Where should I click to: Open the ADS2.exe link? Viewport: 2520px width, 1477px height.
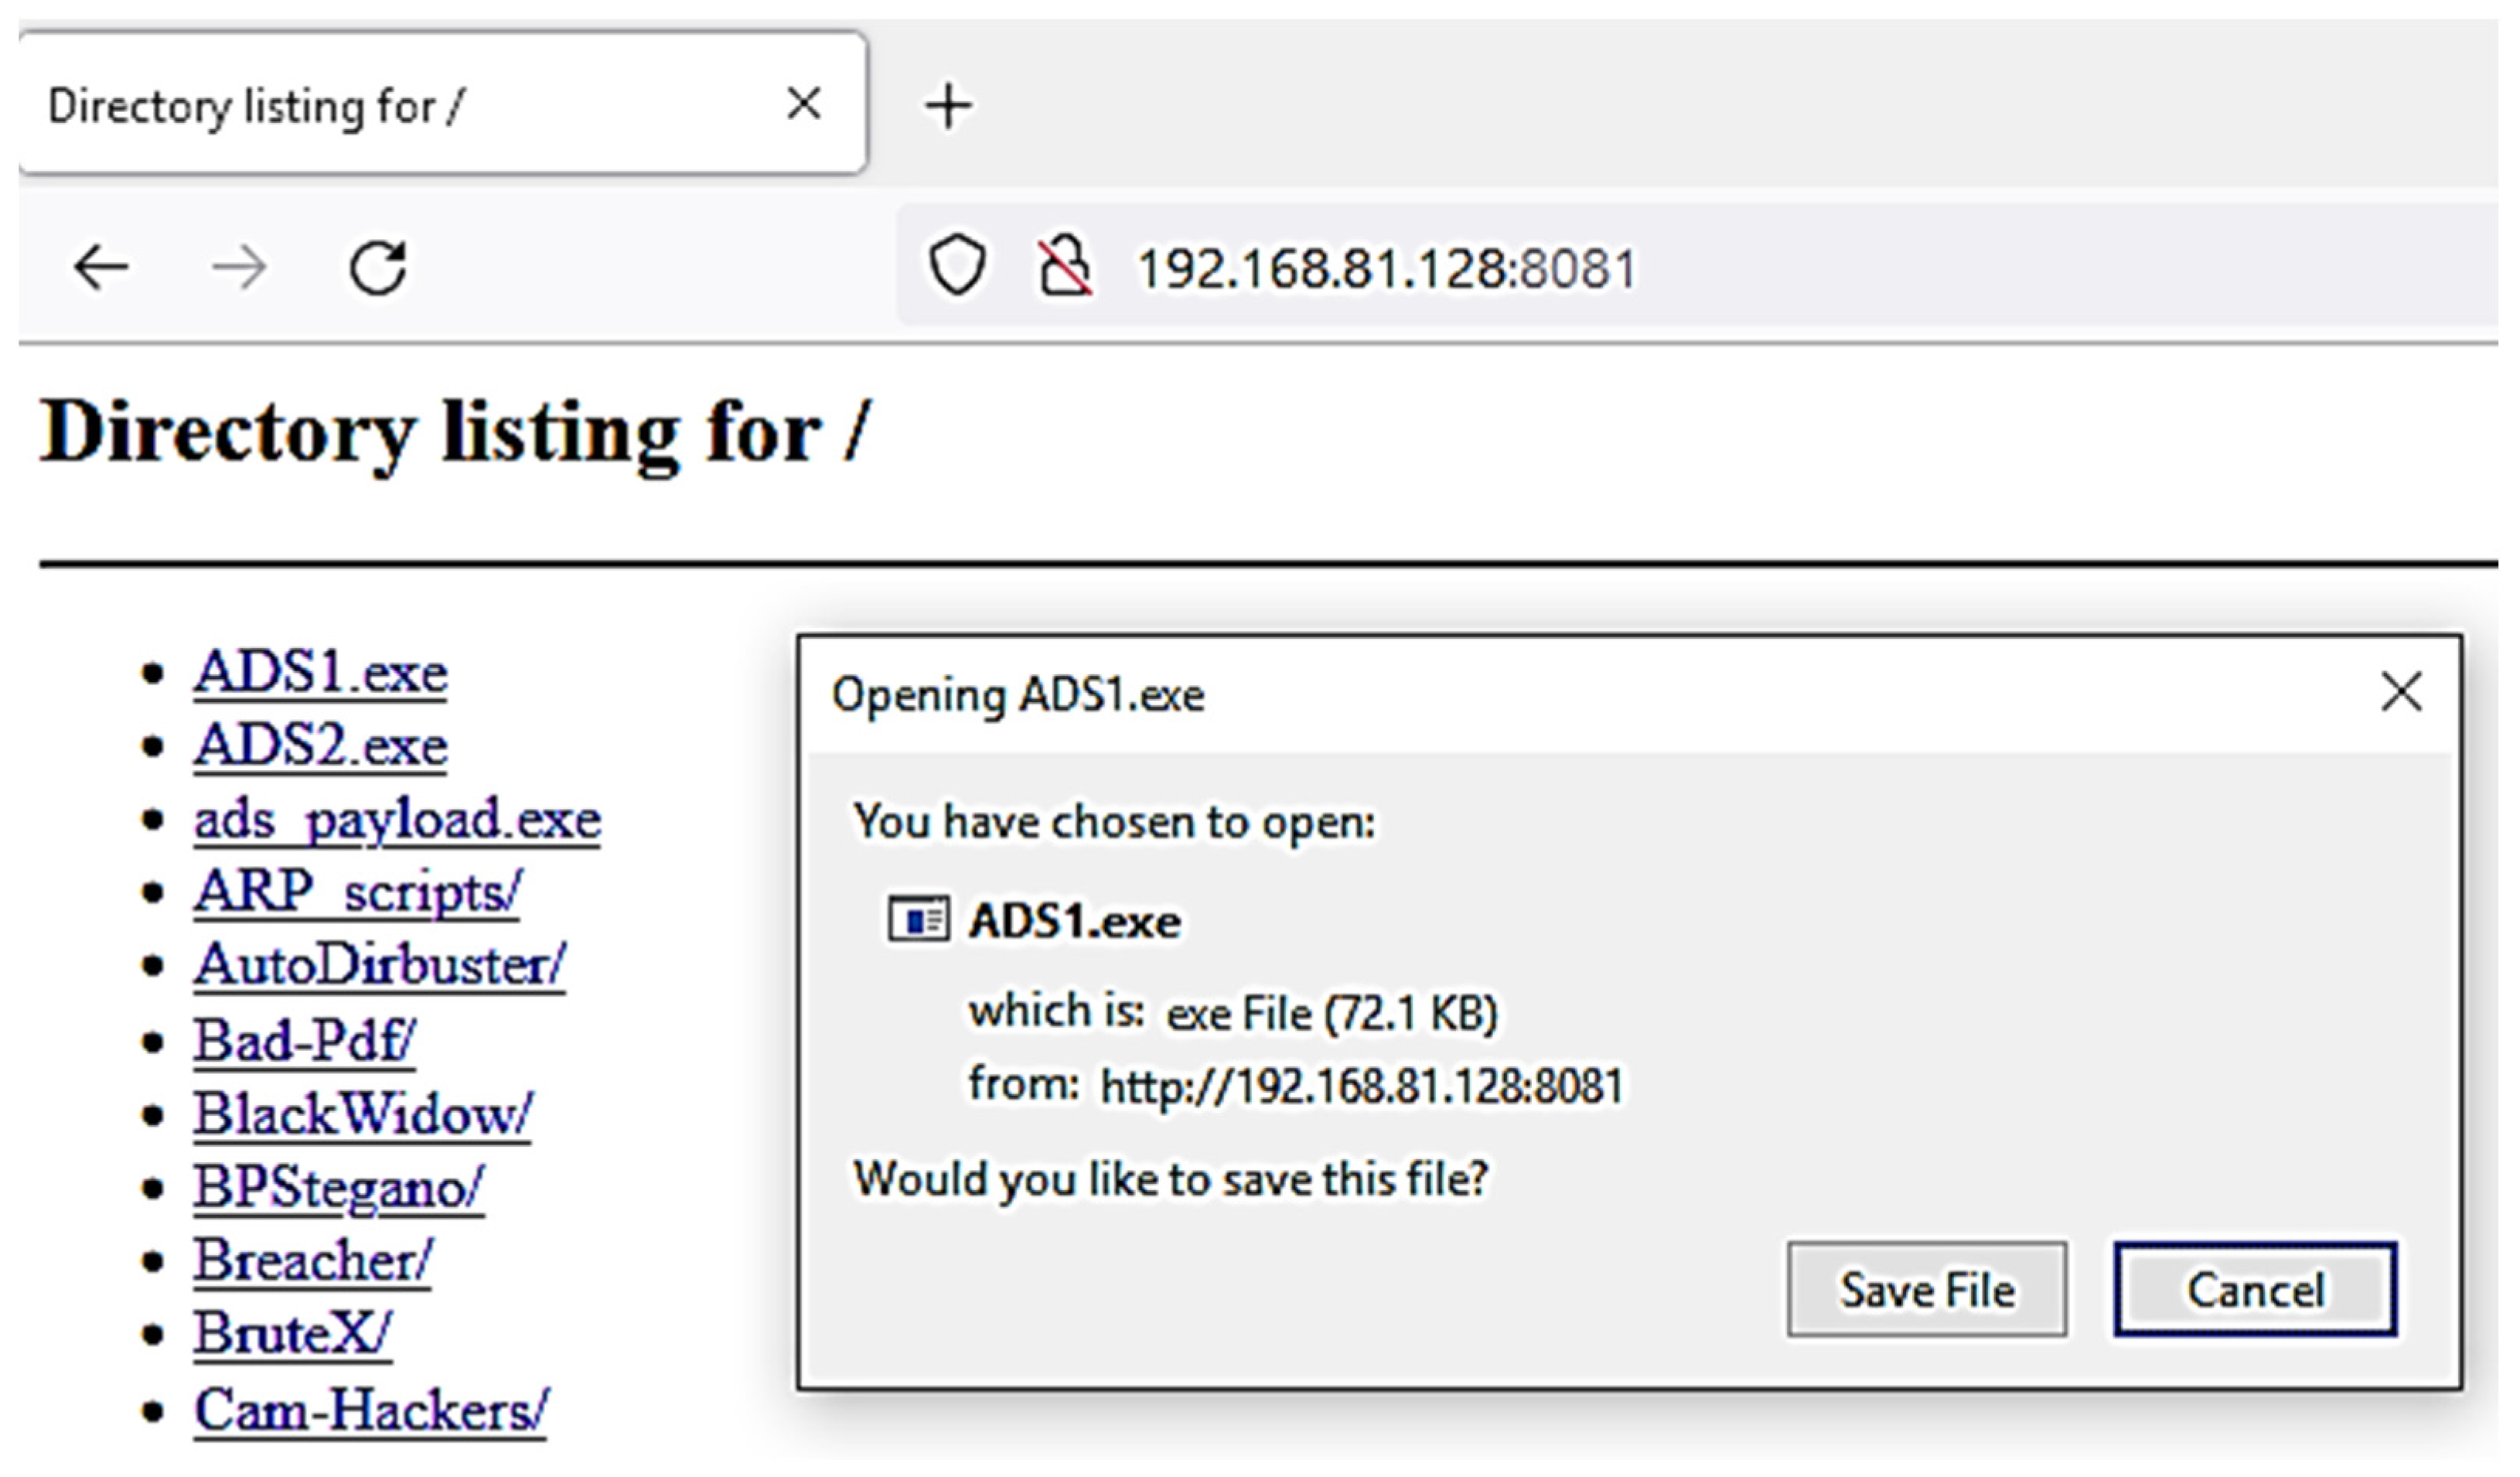(320, 746)
